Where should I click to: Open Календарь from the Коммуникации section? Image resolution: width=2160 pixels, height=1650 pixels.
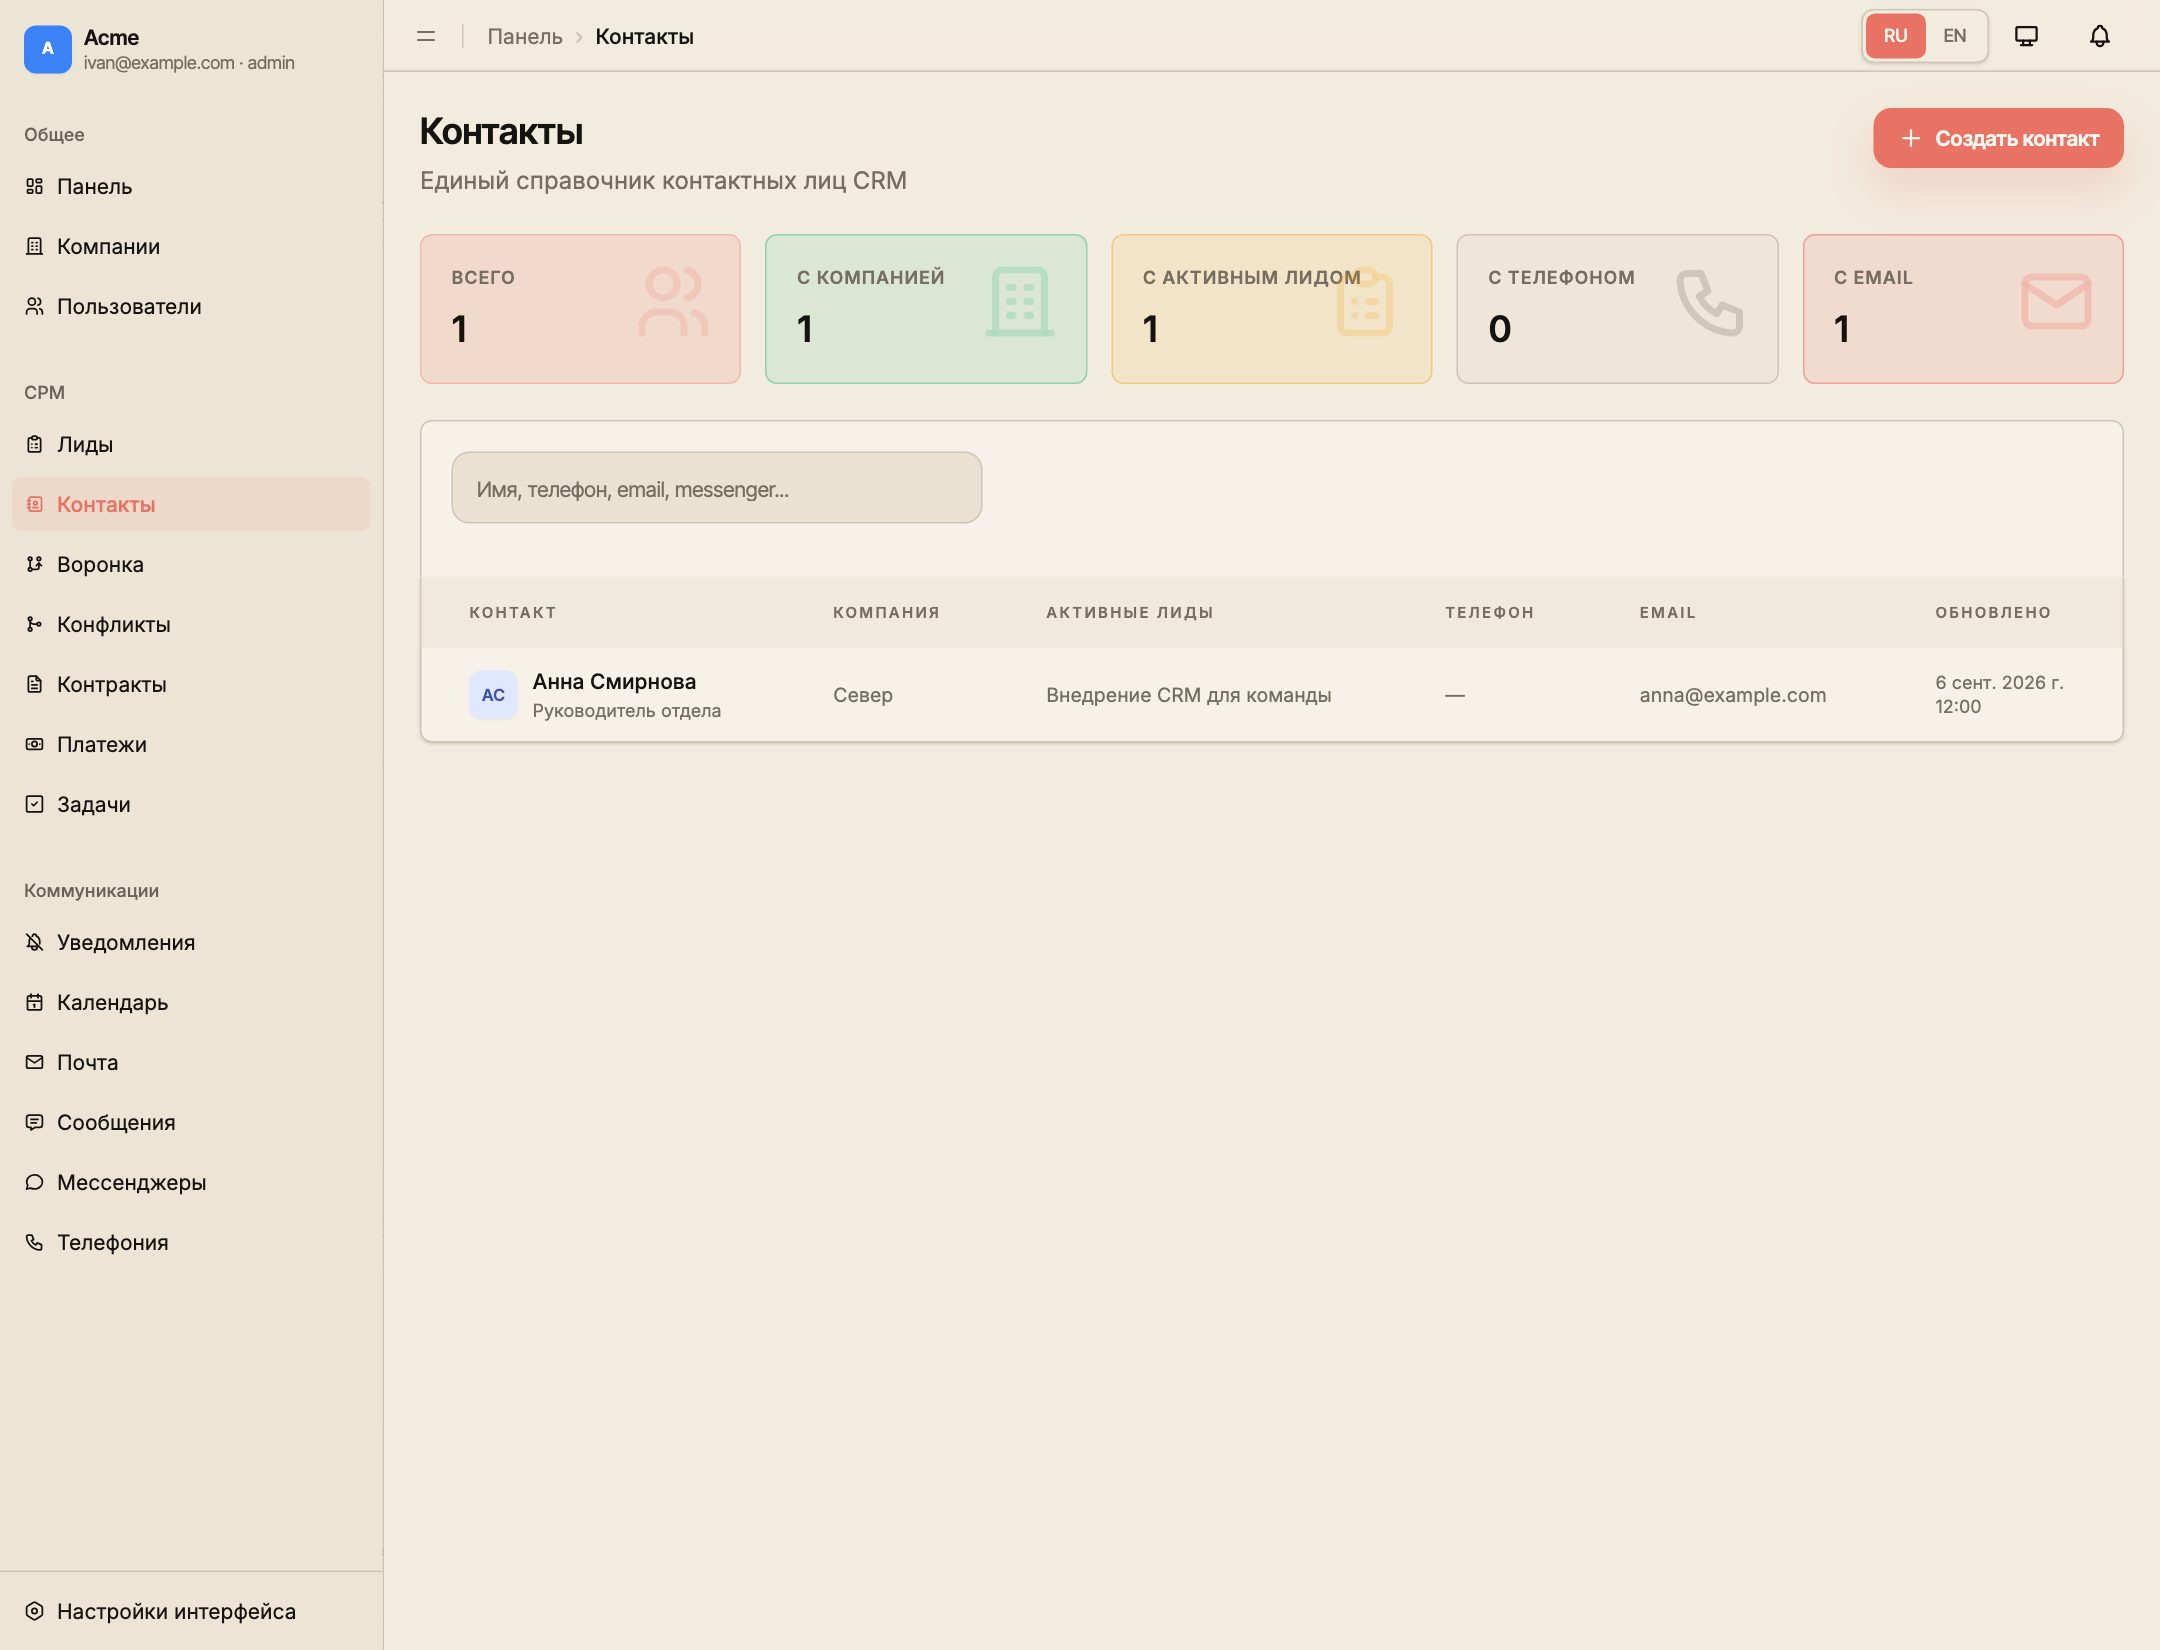pyautogui.click(x=191, y=1002)
